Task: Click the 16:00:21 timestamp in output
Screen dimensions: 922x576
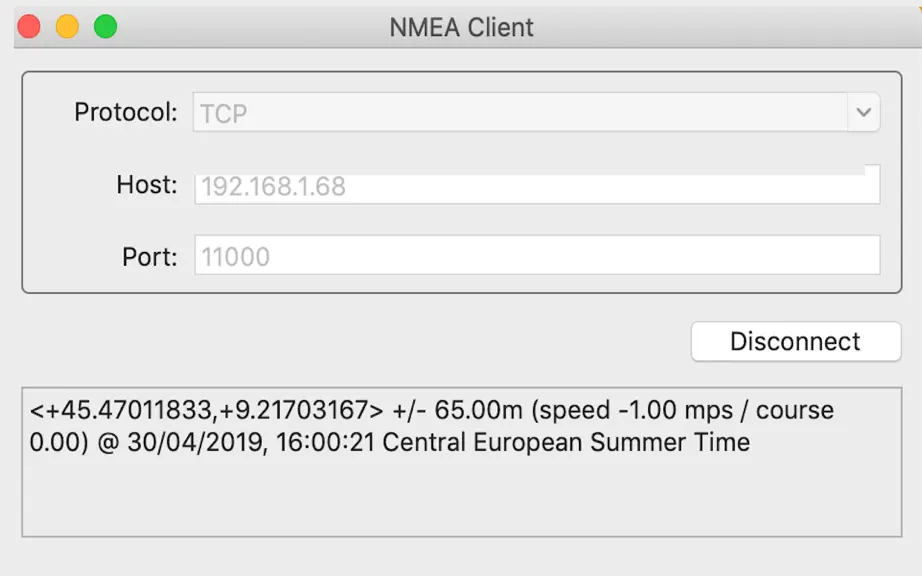Action: [325, 442]
